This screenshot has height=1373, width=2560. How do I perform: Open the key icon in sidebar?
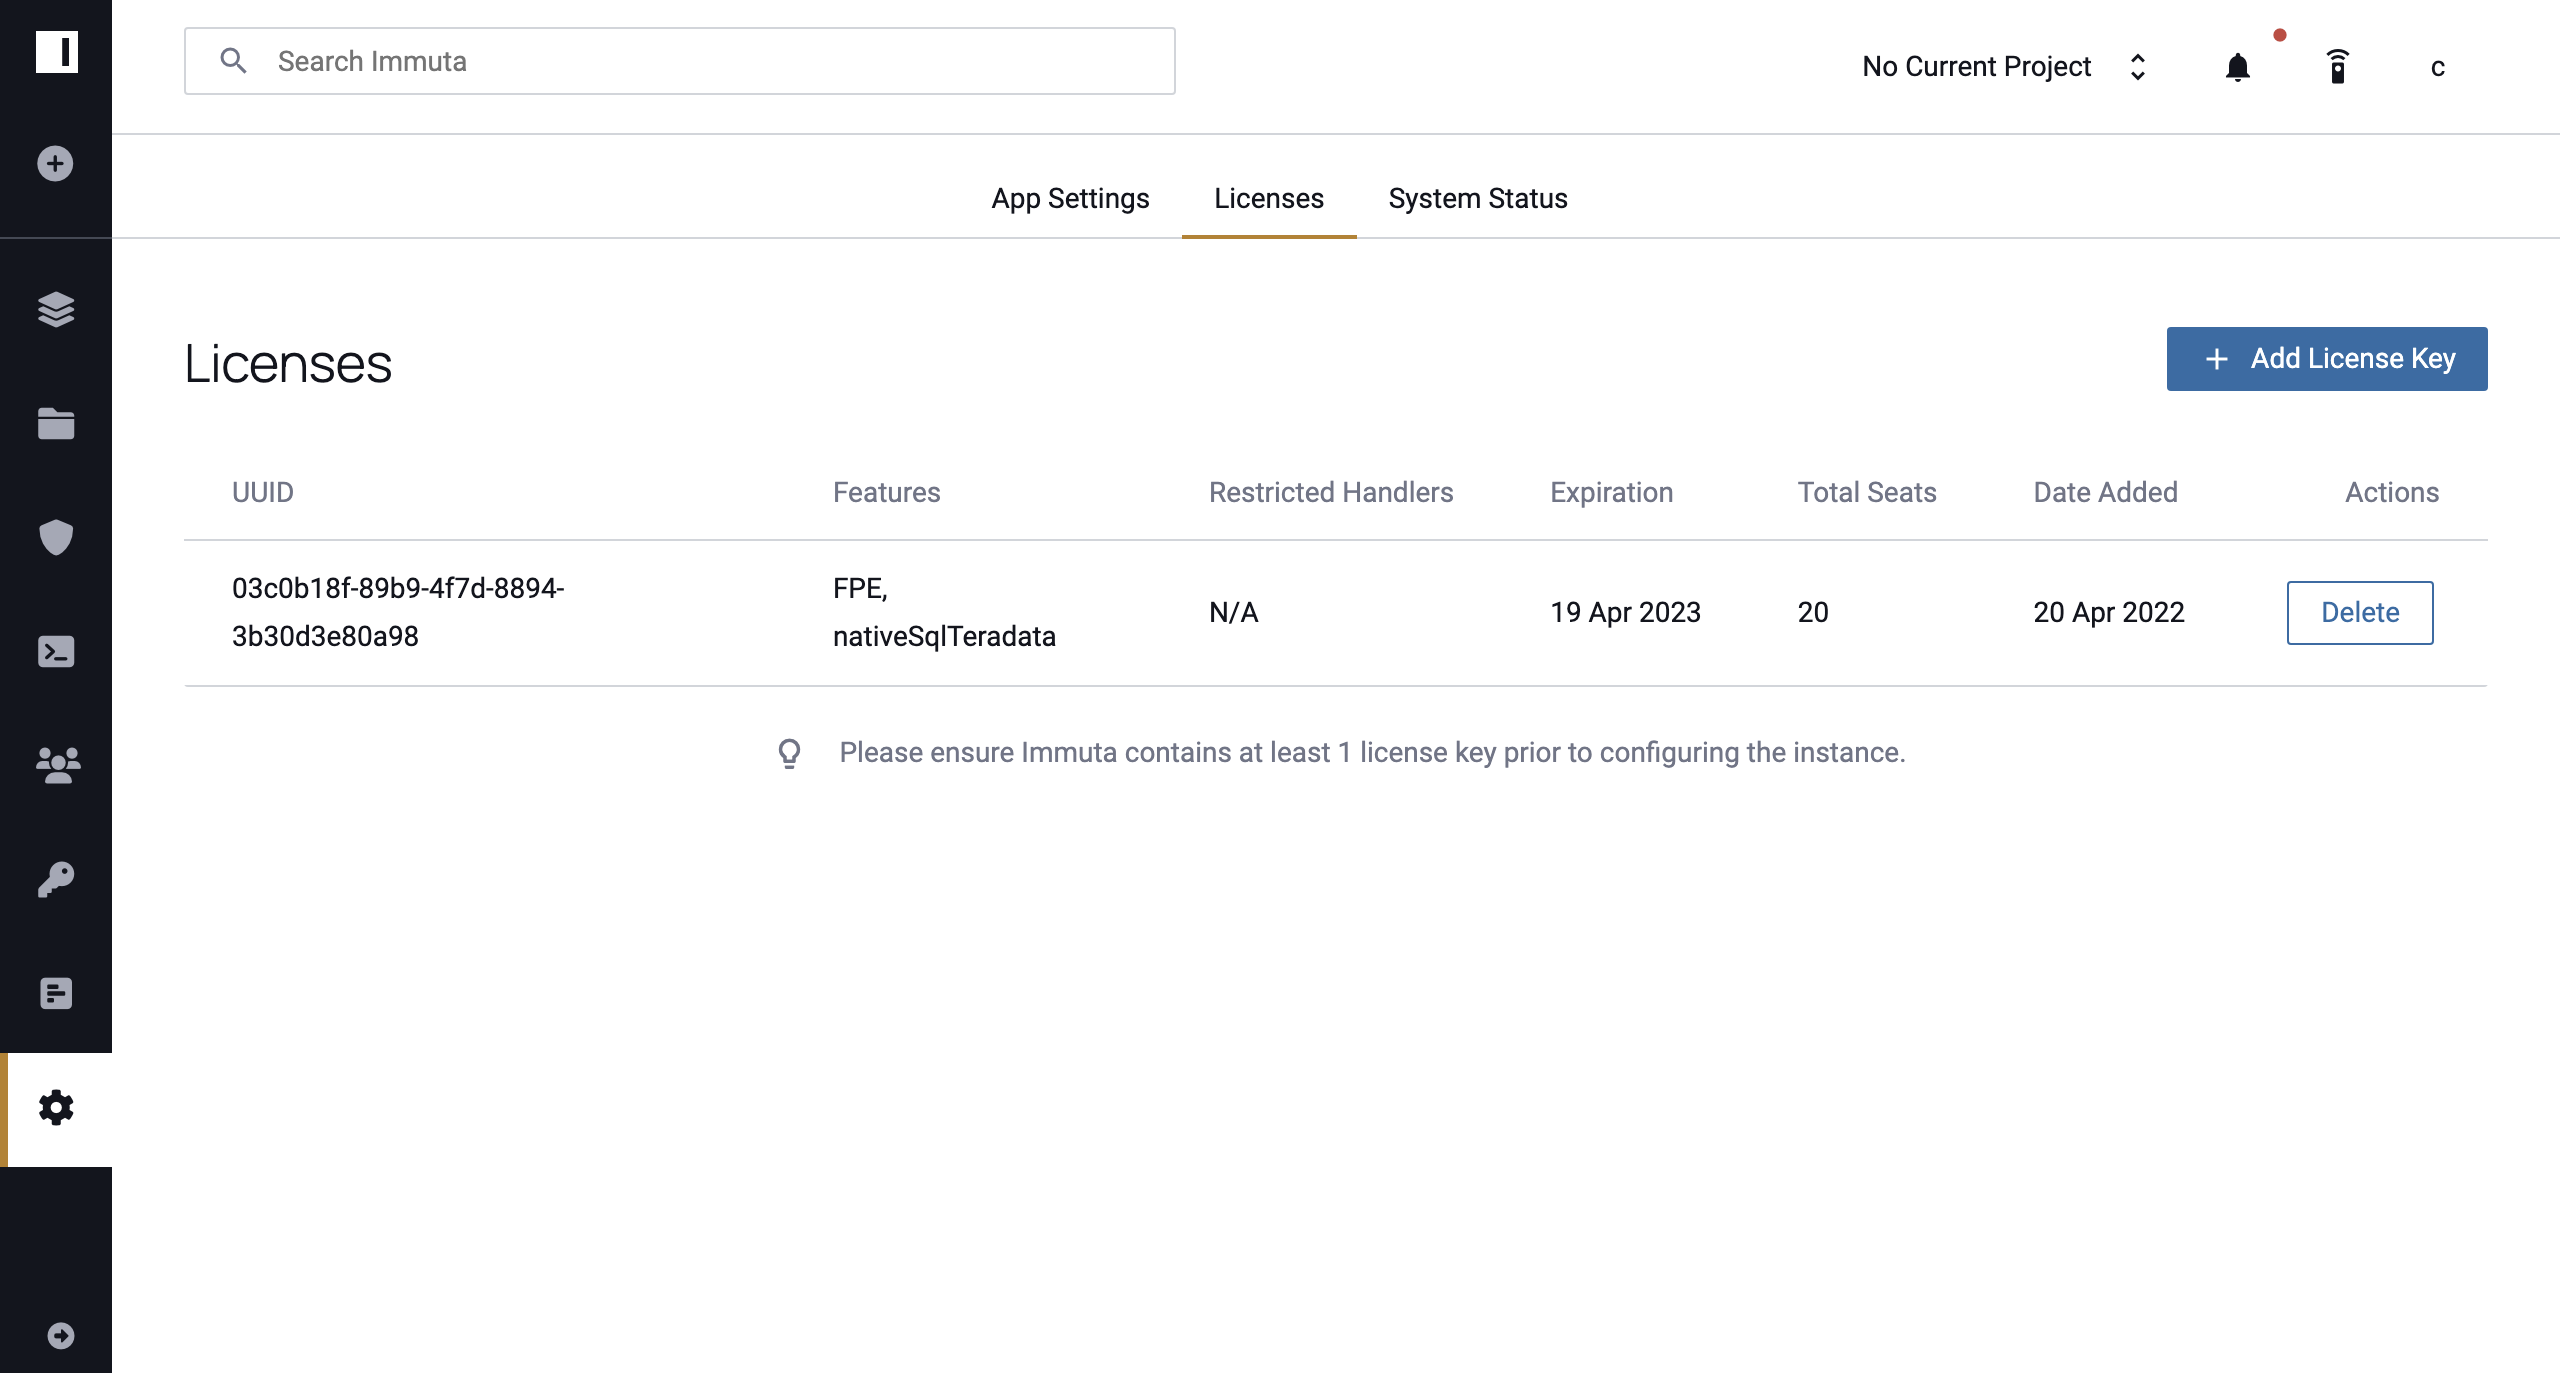point(56,880)
